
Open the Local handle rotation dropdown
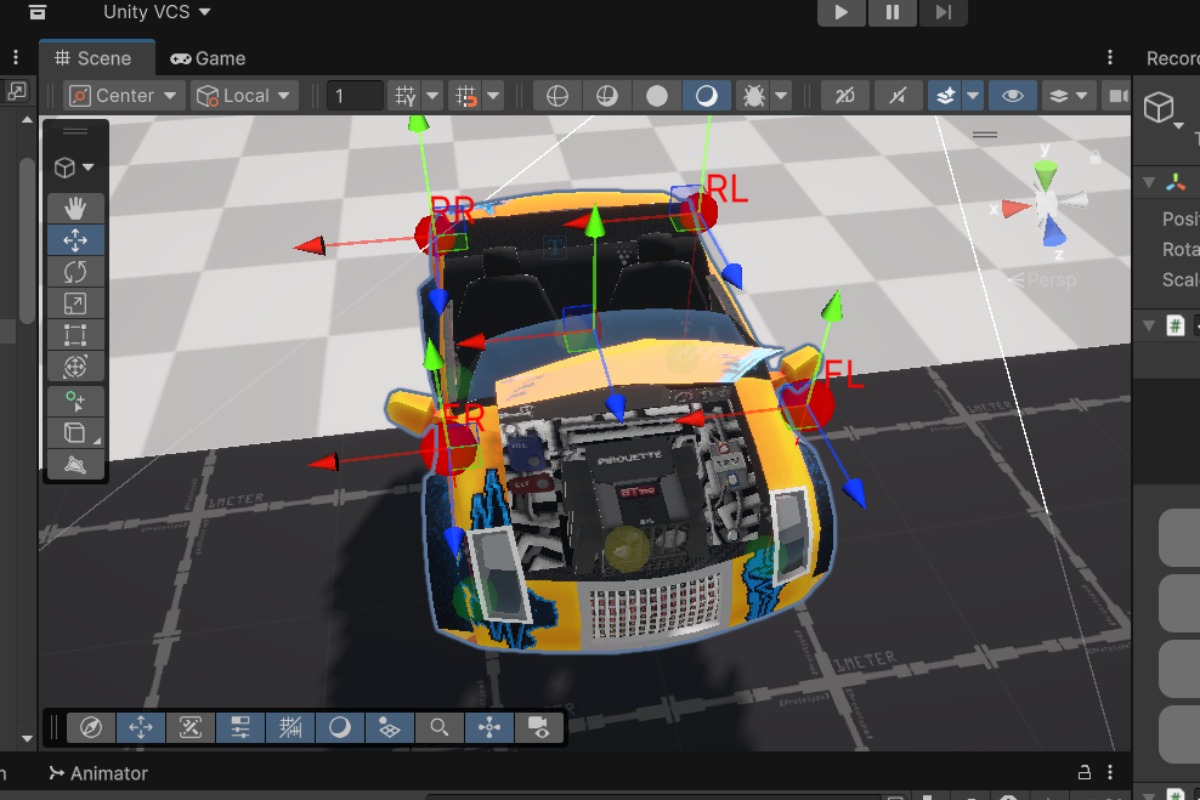click(245, 96)
